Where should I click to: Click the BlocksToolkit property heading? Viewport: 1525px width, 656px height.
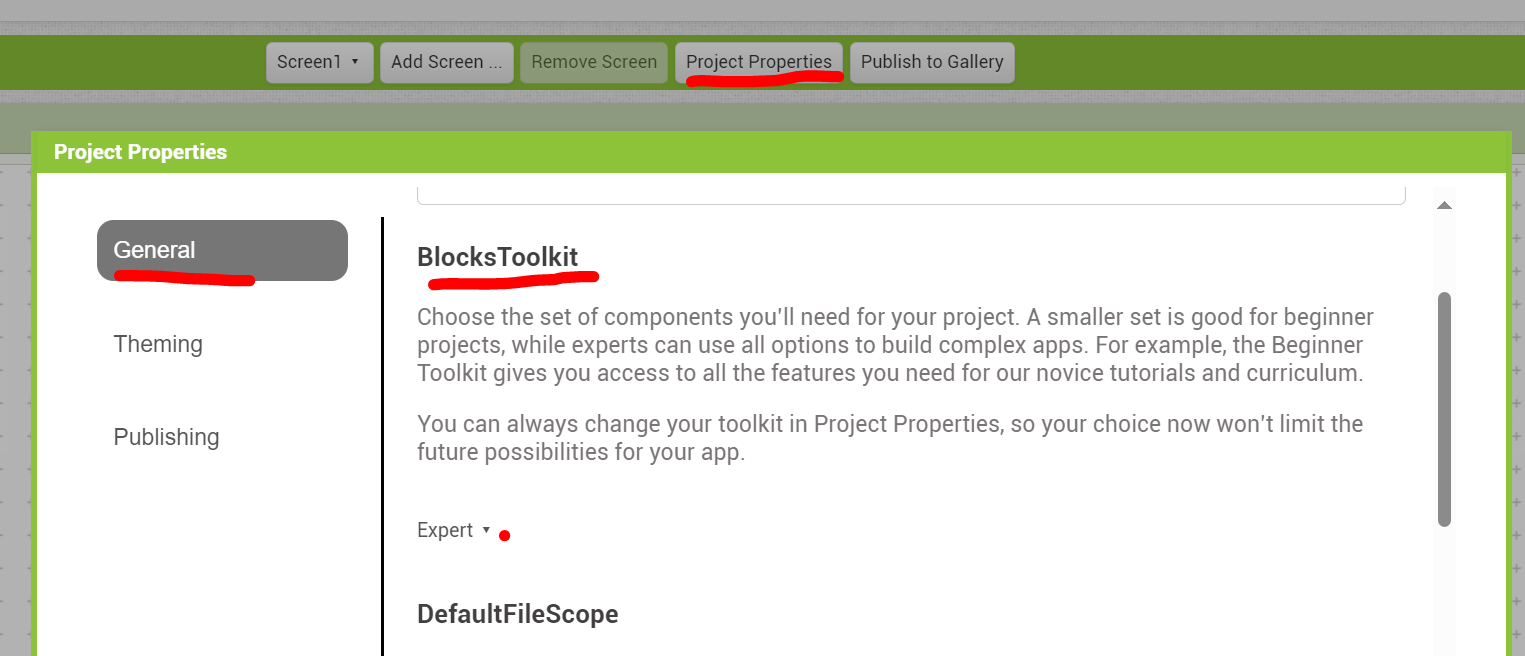pyautogui.click(x=497, y=257)
